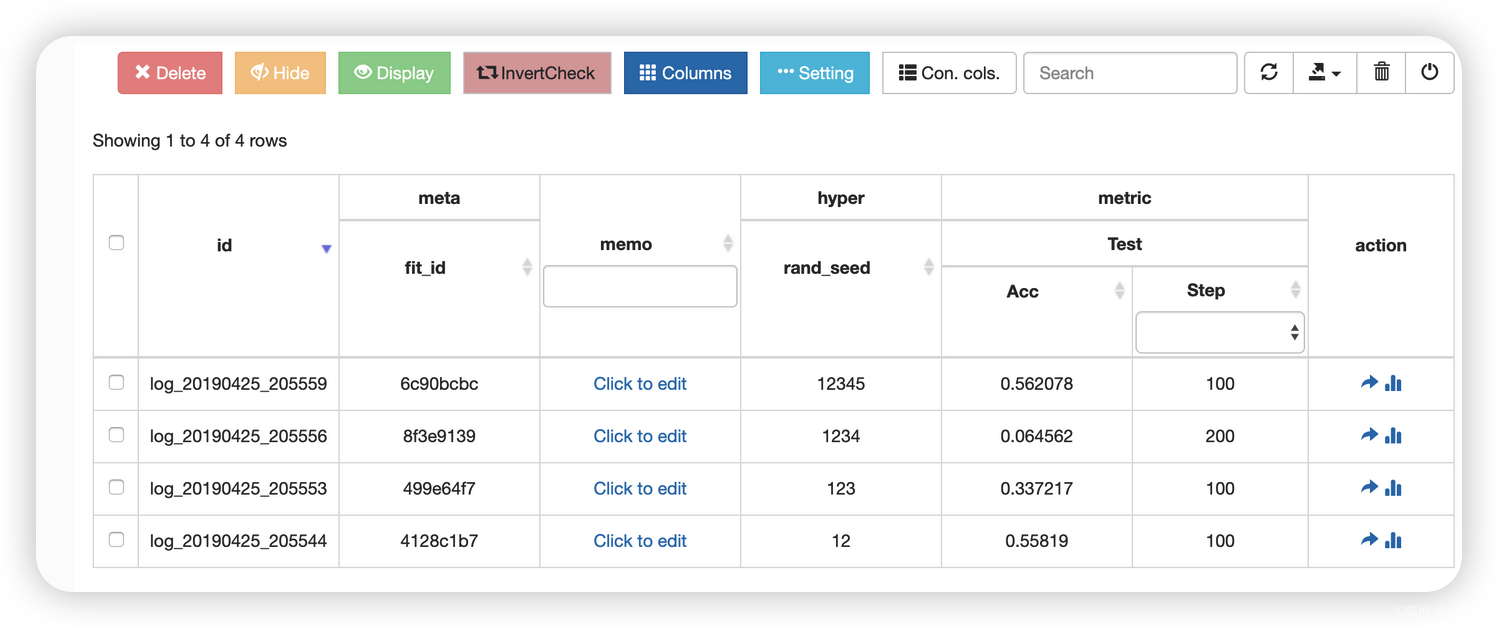Screen dimensions: 1498x628
Task: Click the Acc value 0.562078
Action: (x=1037, y=384)
